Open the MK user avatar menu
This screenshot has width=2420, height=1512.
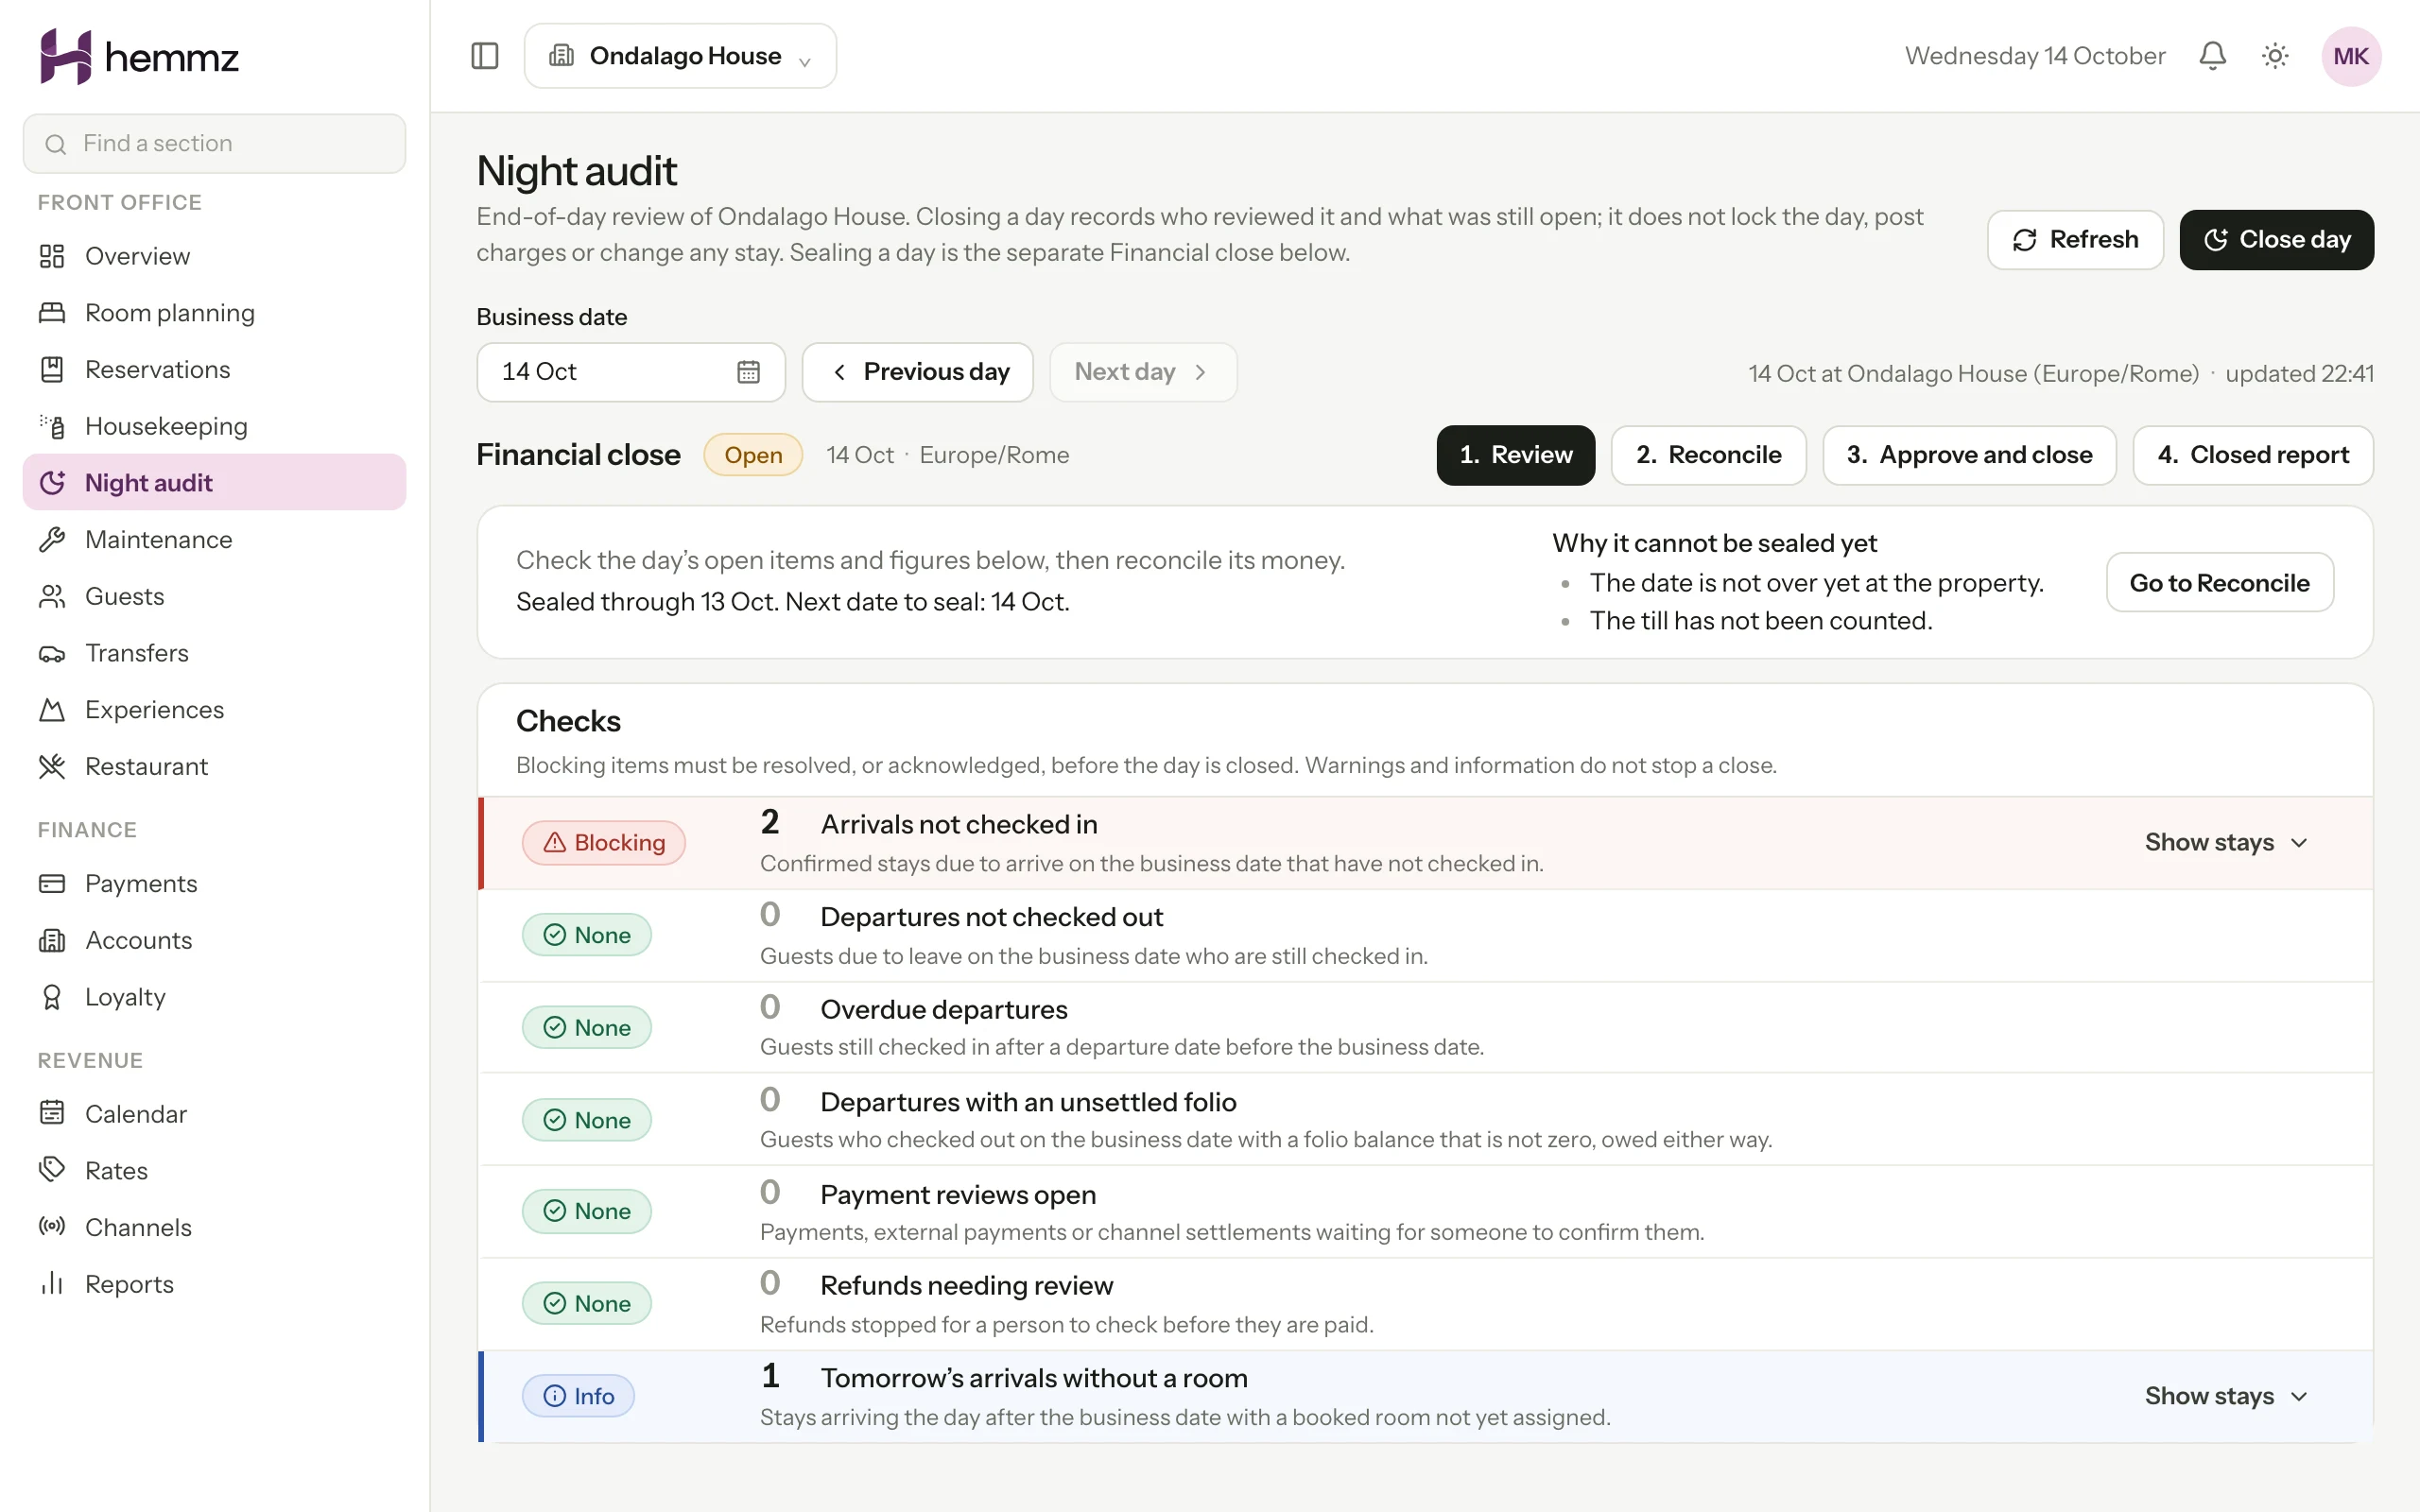[x=2350, y=56]
